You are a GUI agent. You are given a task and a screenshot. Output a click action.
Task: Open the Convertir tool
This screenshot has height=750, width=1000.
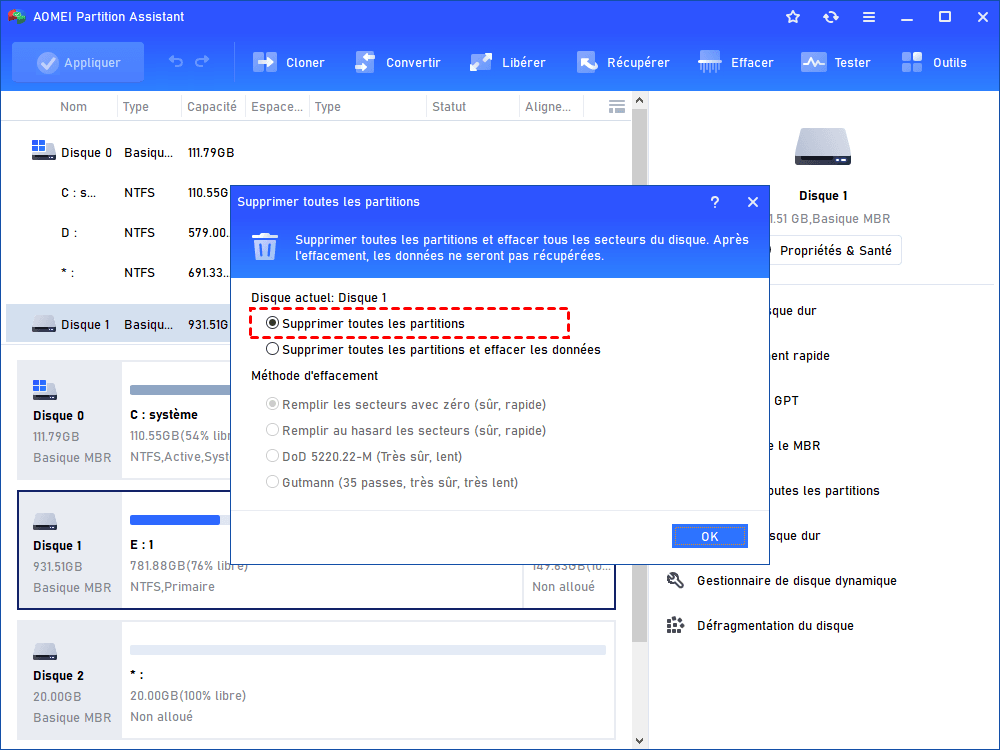398,62
